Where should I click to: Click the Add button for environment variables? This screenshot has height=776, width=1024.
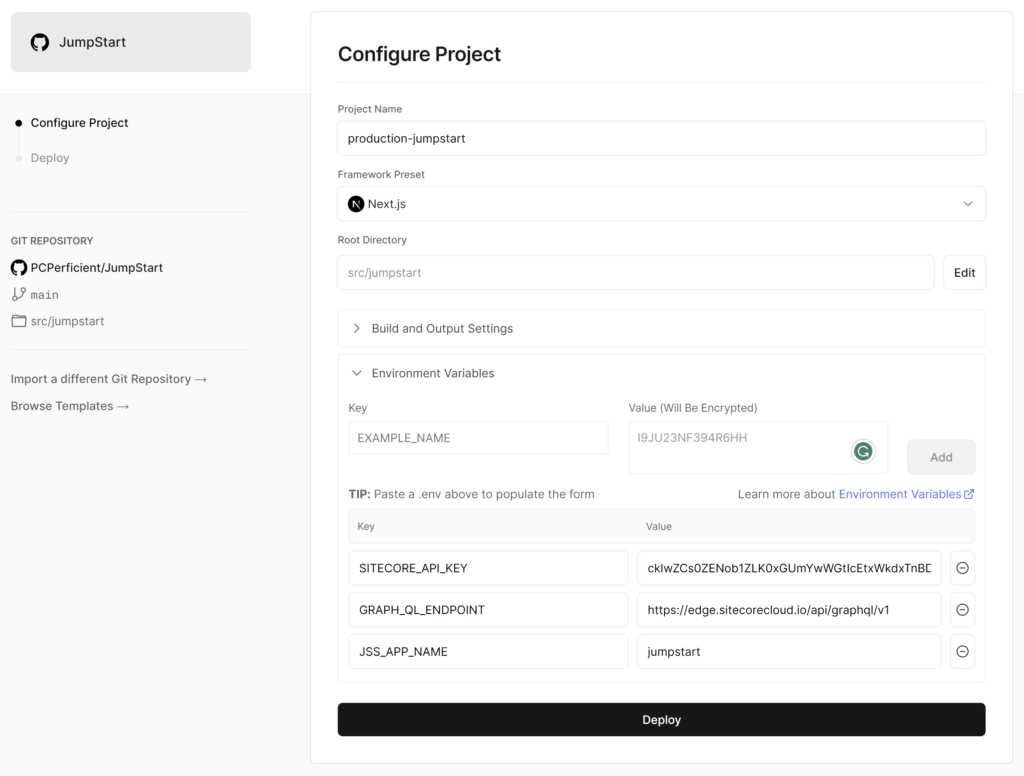(x=940, y=456)
